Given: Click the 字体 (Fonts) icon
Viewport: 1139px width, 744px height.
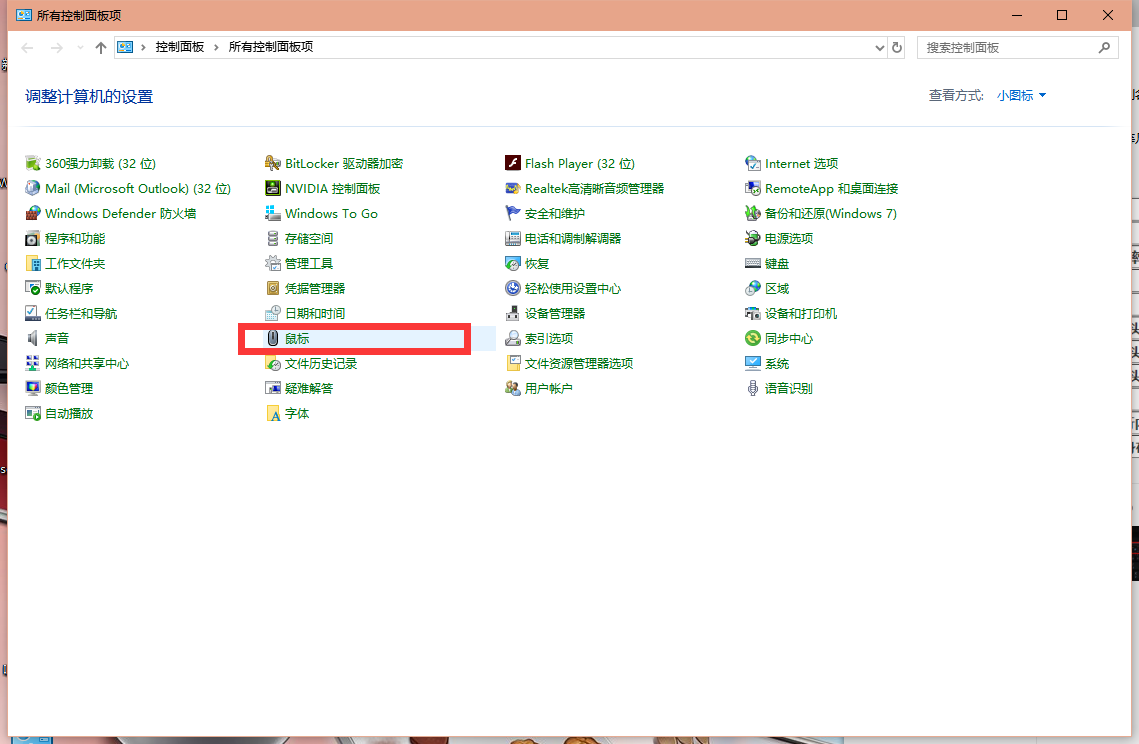Looking at the screenshot, I should 273,414.
